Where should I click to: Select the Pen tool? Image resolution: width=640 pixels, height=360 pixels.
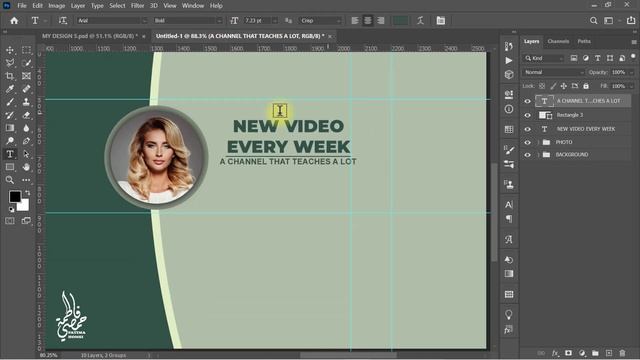click(26, 141)
